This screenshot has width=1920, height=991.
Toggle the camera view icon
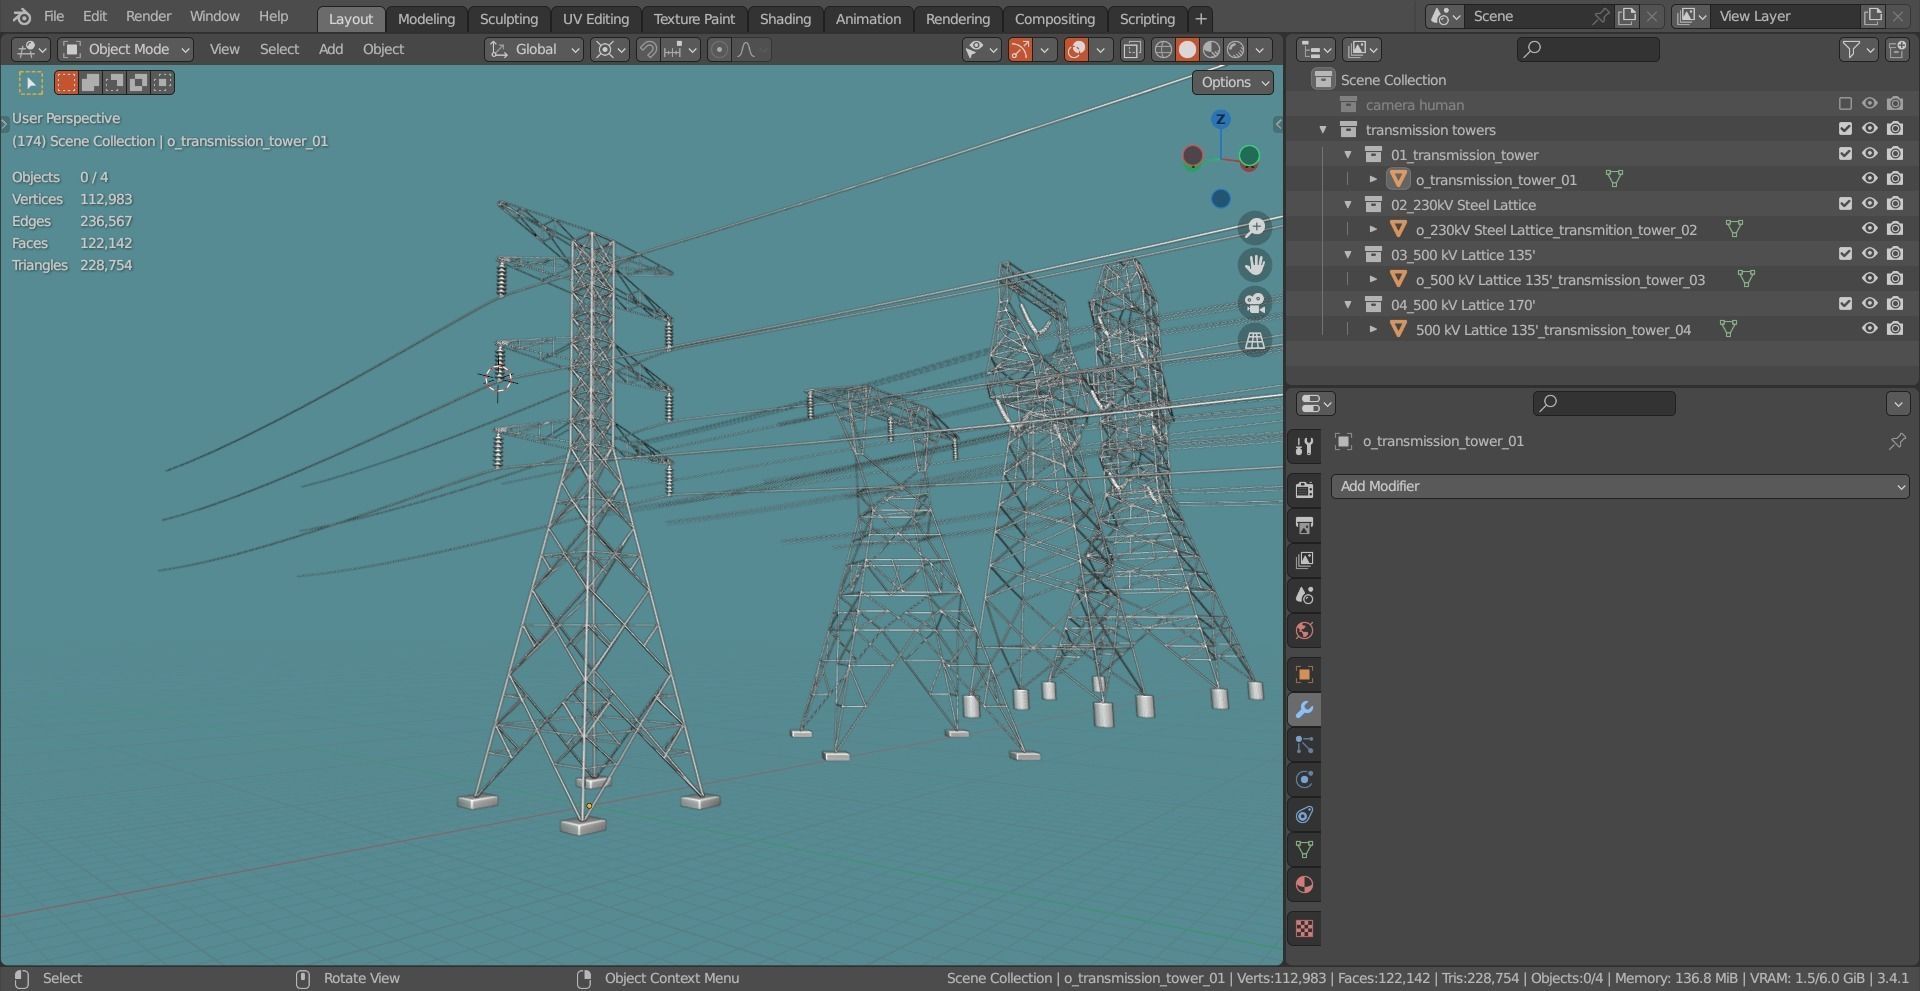(1255, 303)
